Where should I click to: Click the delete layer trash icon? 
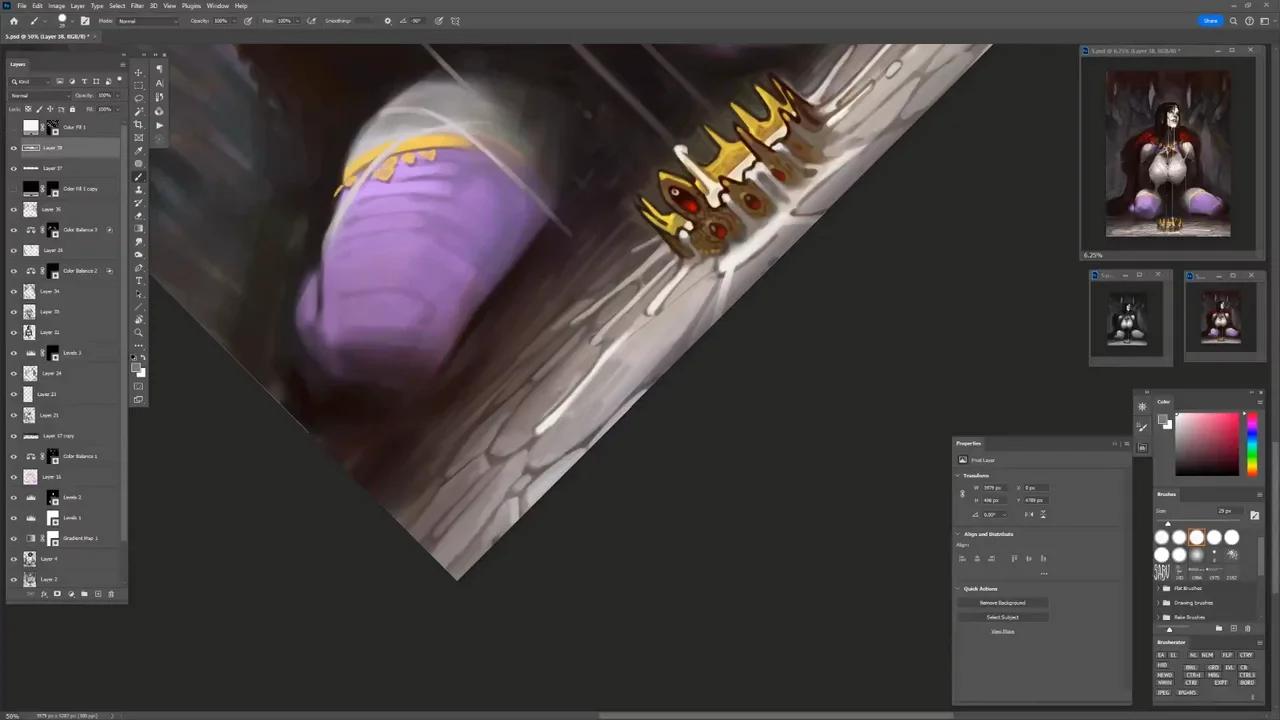[111, 594]
